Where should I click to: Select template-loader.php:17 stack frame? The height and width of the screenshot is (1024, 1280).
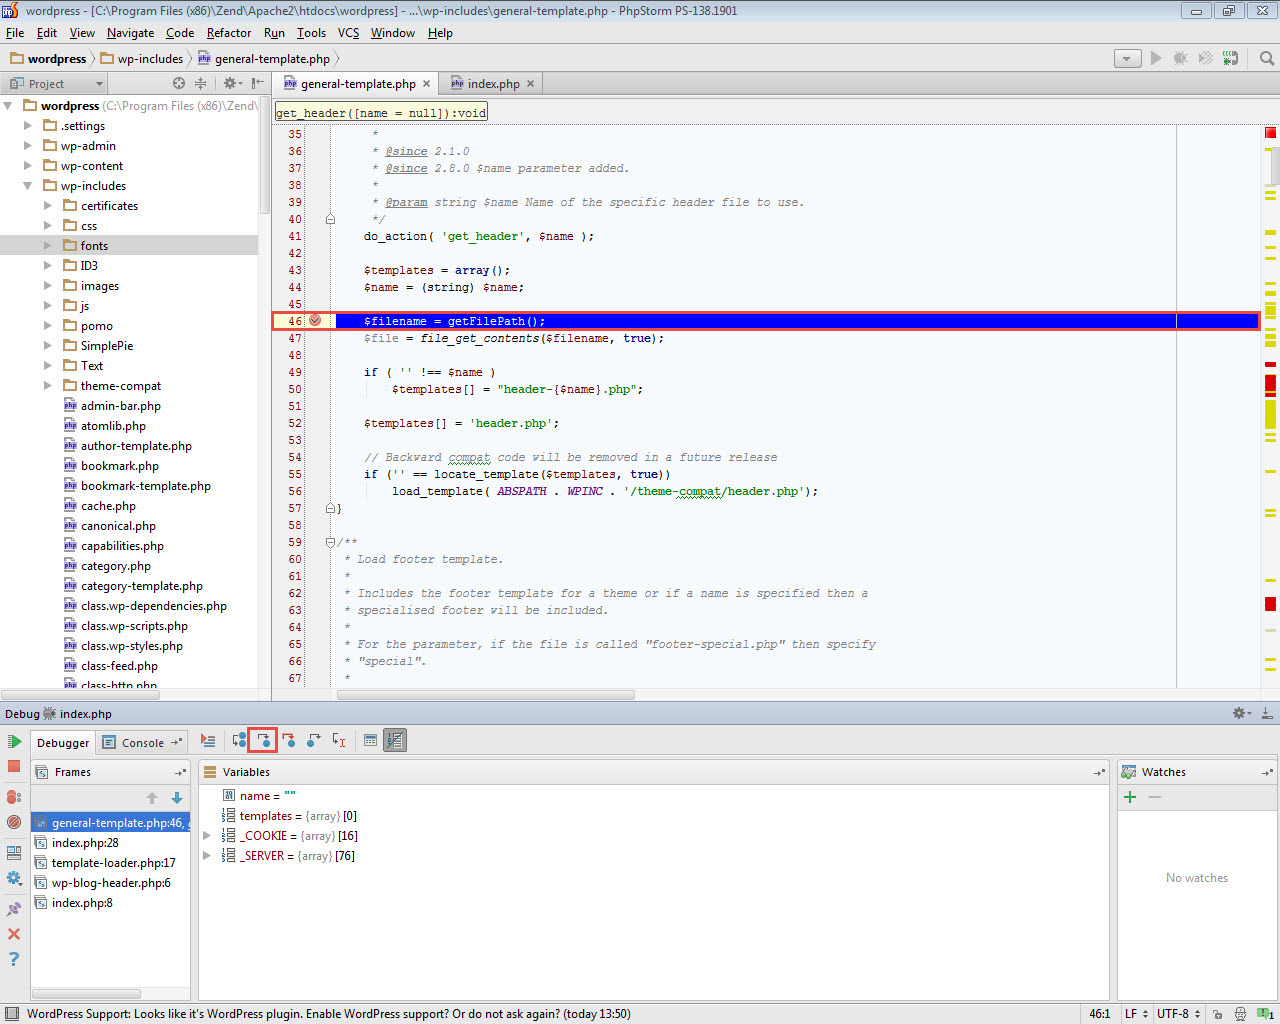[113, 863]
